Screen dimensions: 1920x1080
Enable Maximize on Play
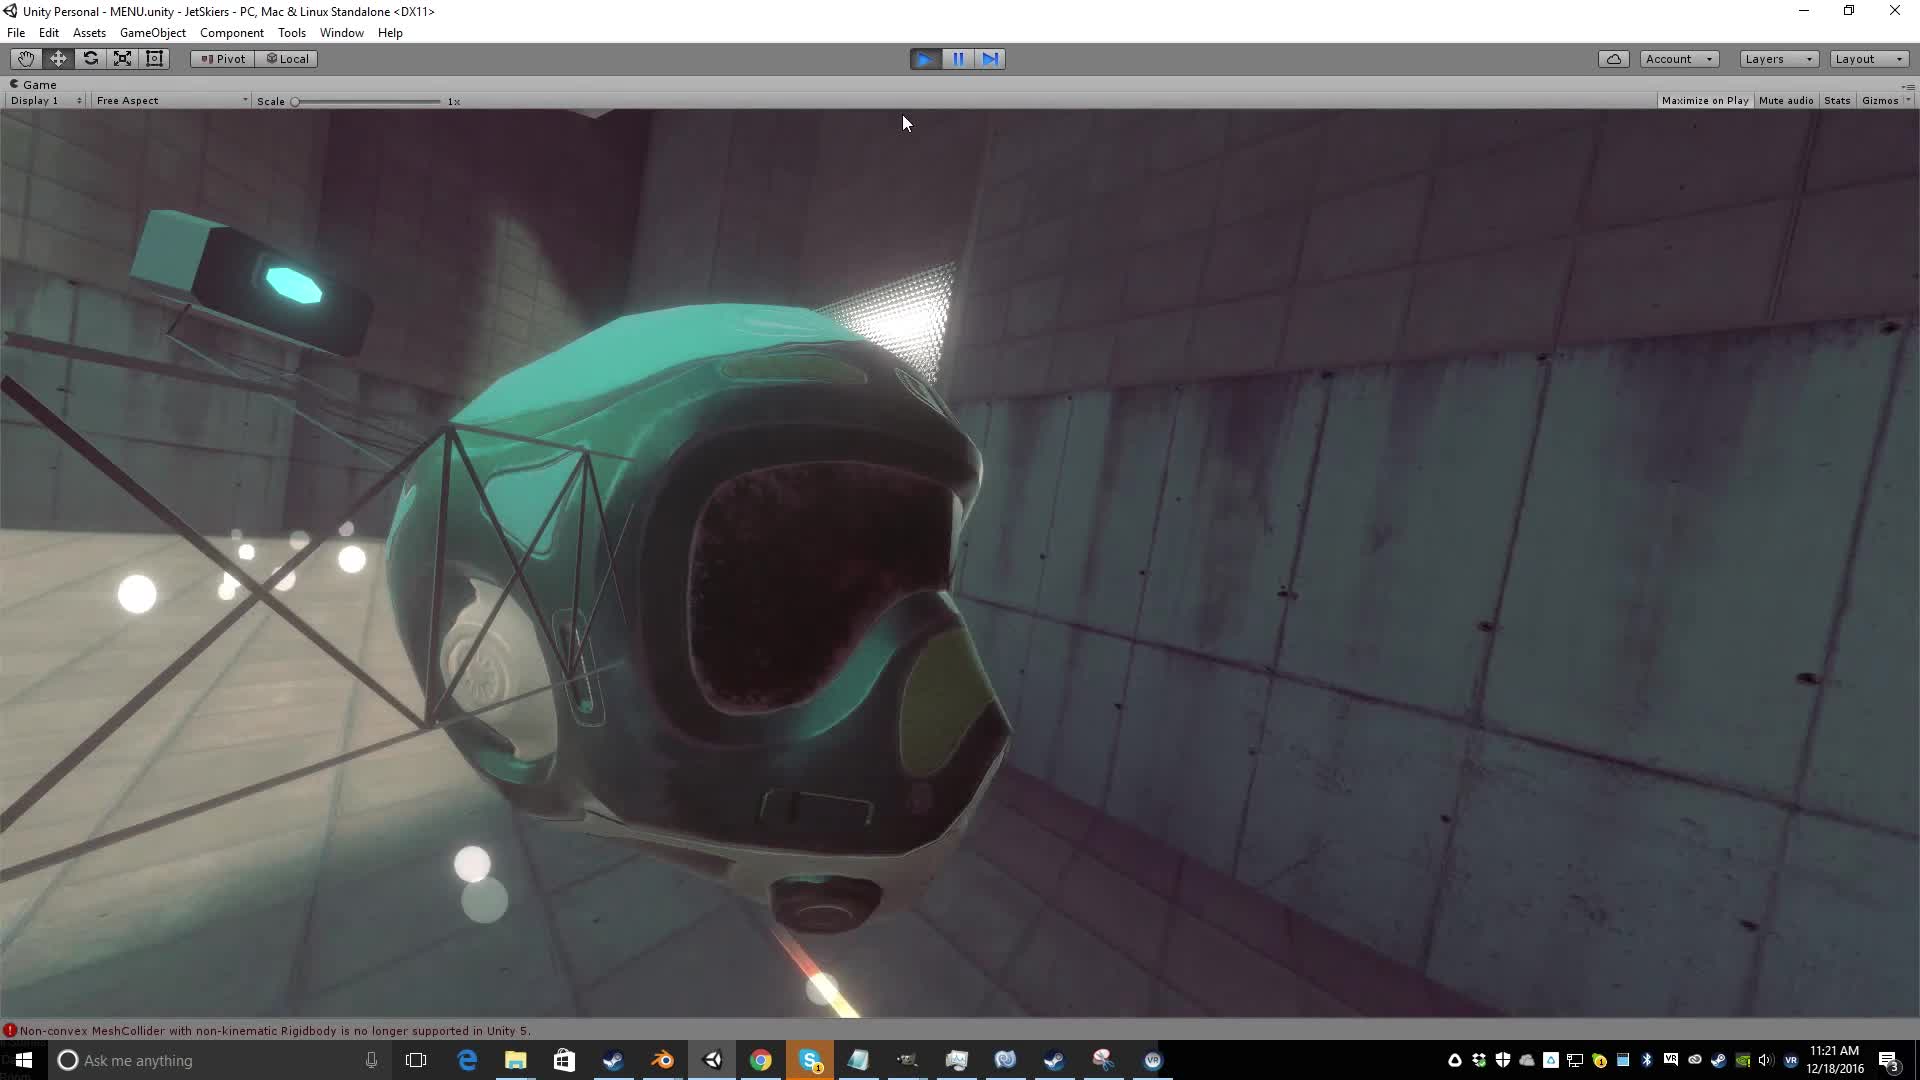click(1705, 100)
